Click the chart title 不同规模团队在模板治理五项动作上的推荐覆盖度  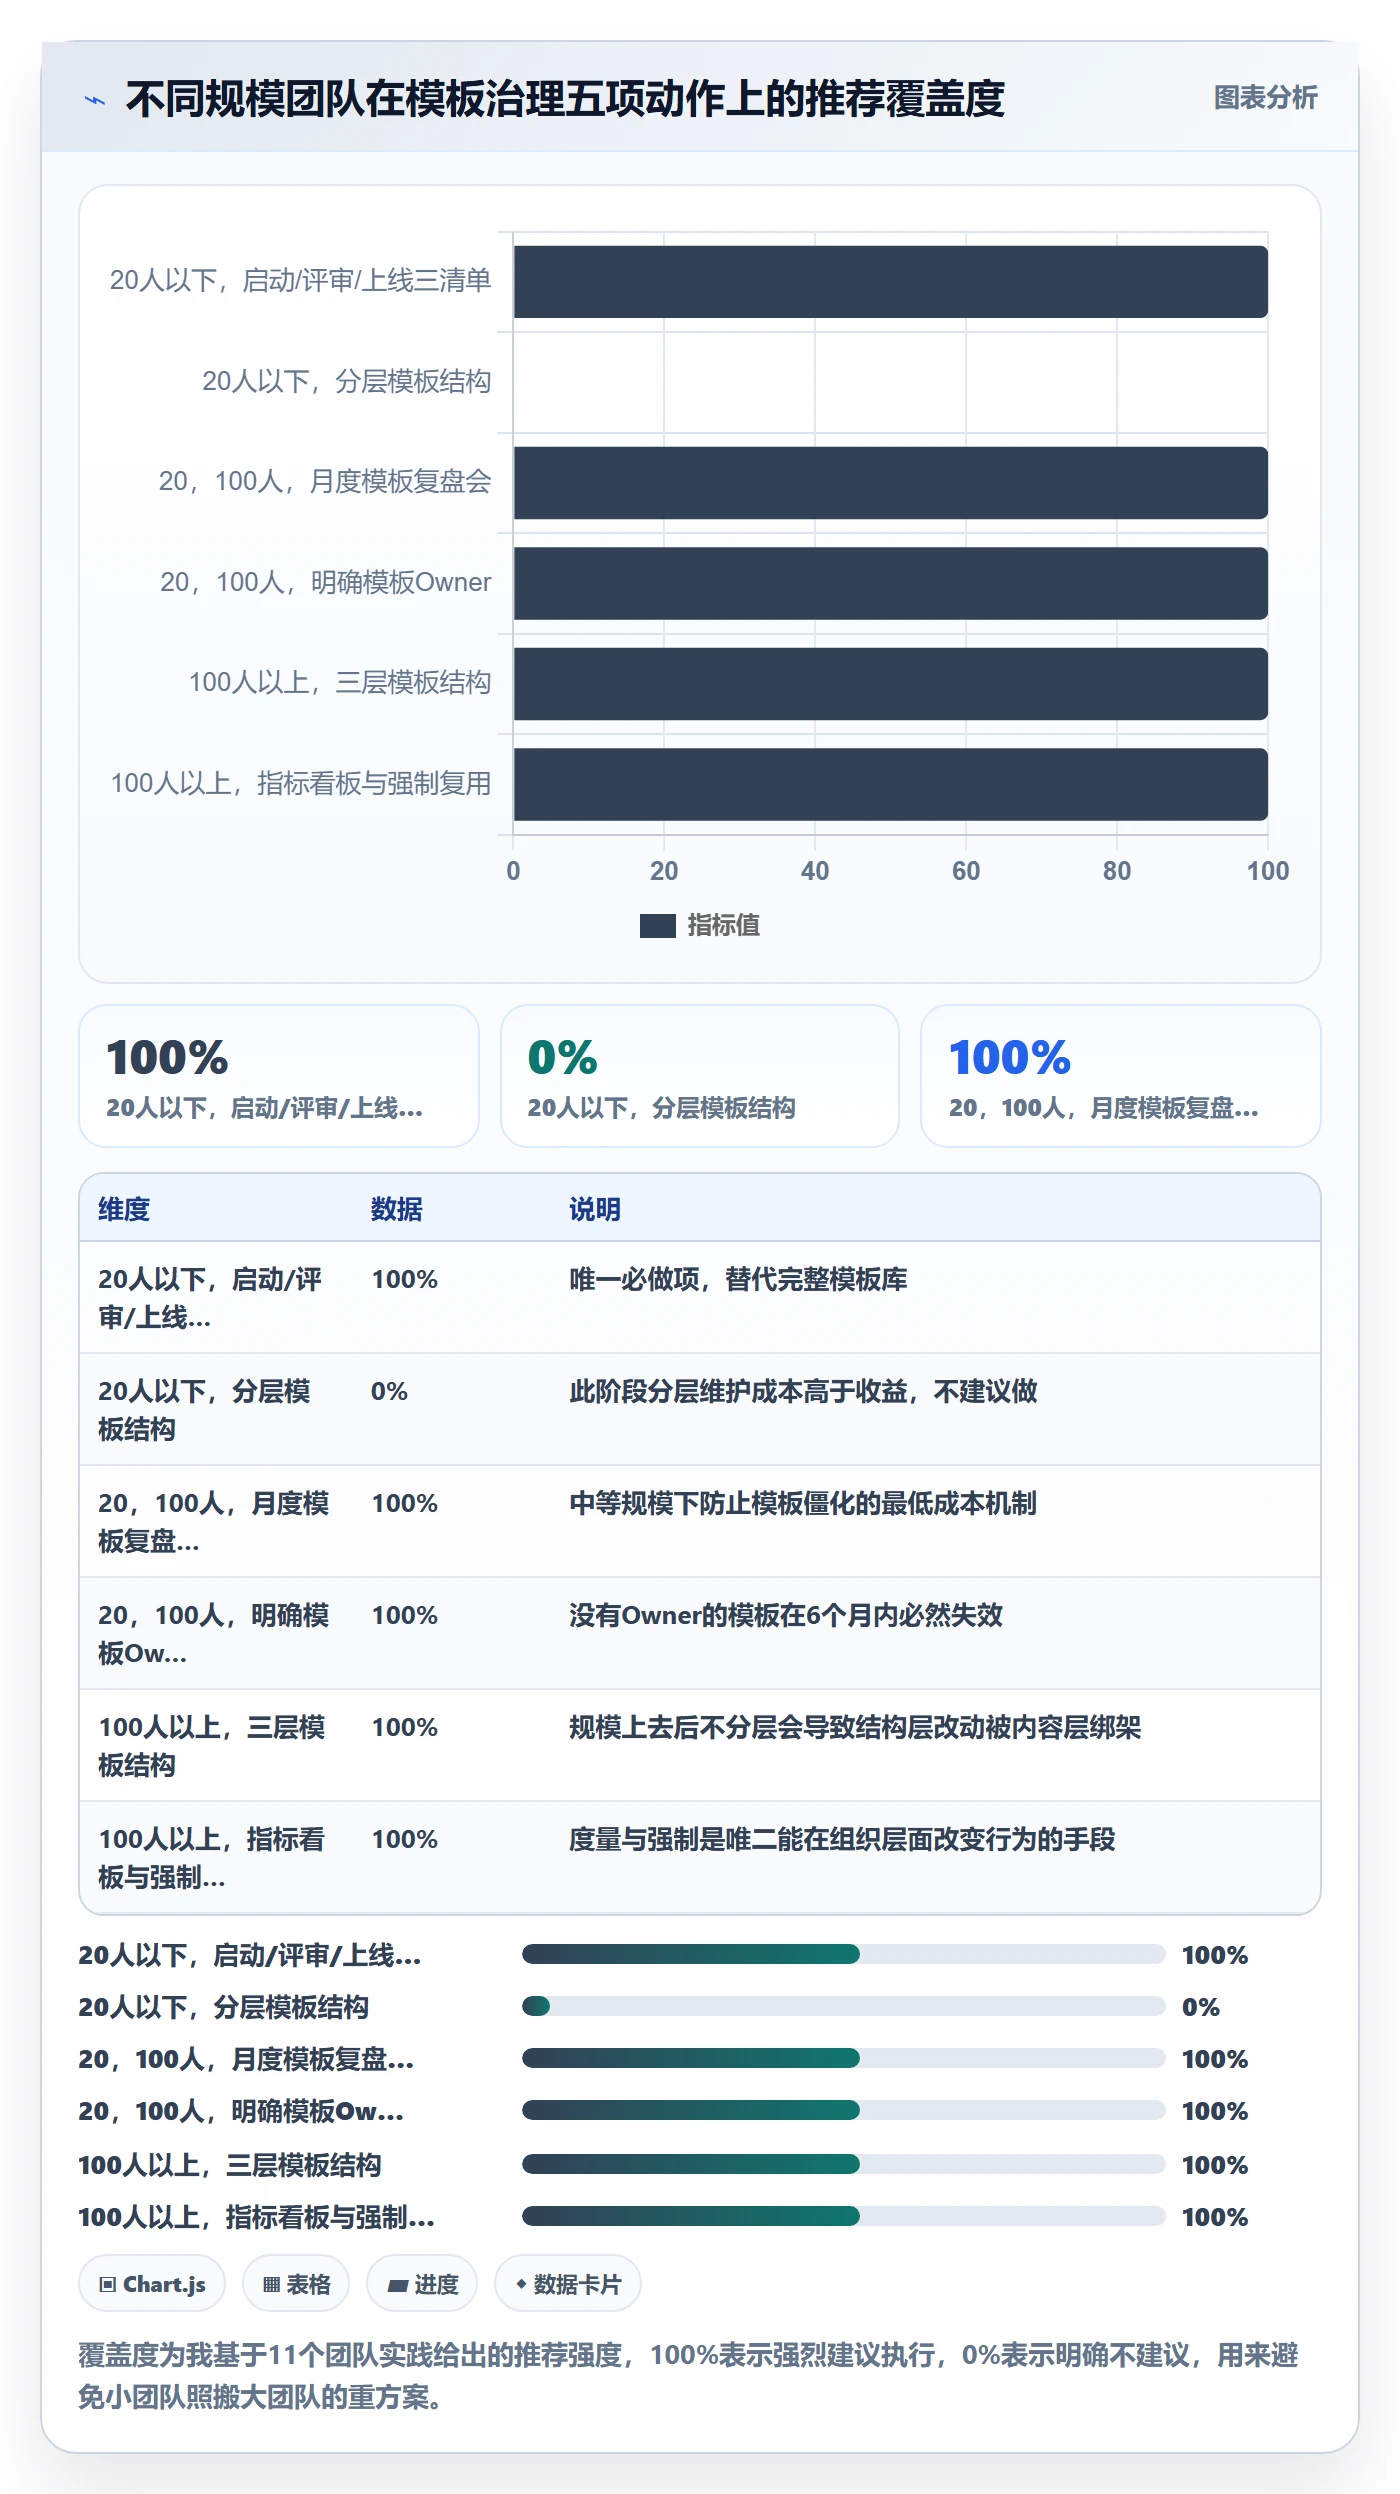[x=565, y=99]
